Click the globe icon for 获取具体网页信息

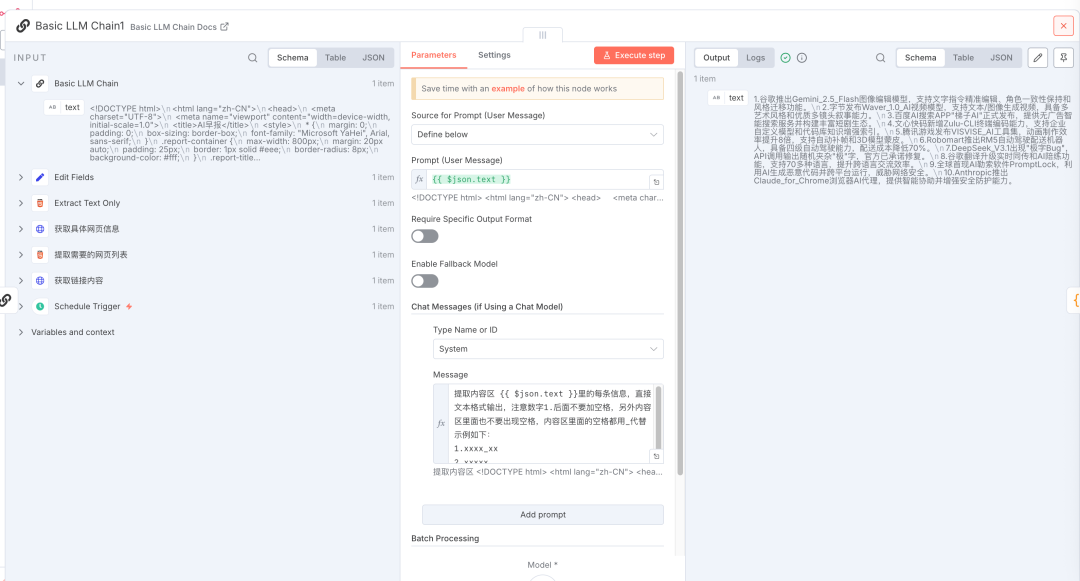pos(40,229)
